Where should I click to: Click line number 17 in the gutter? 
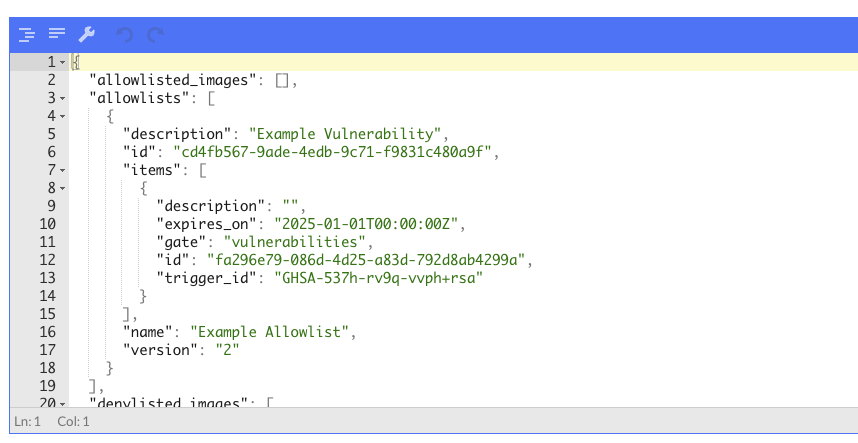(47, 348)
